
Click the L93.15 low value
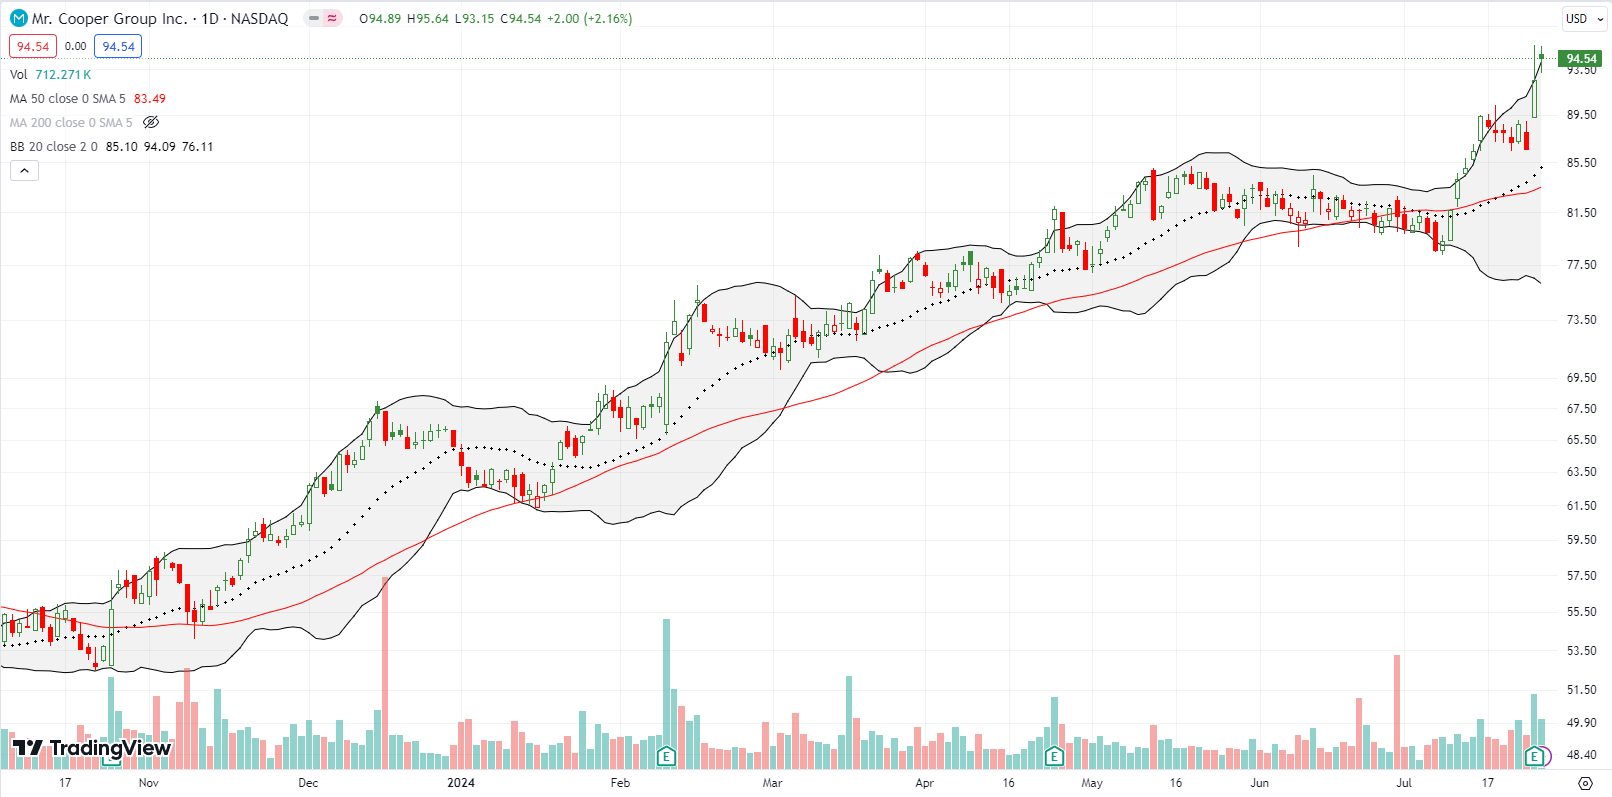click(474, 18)
